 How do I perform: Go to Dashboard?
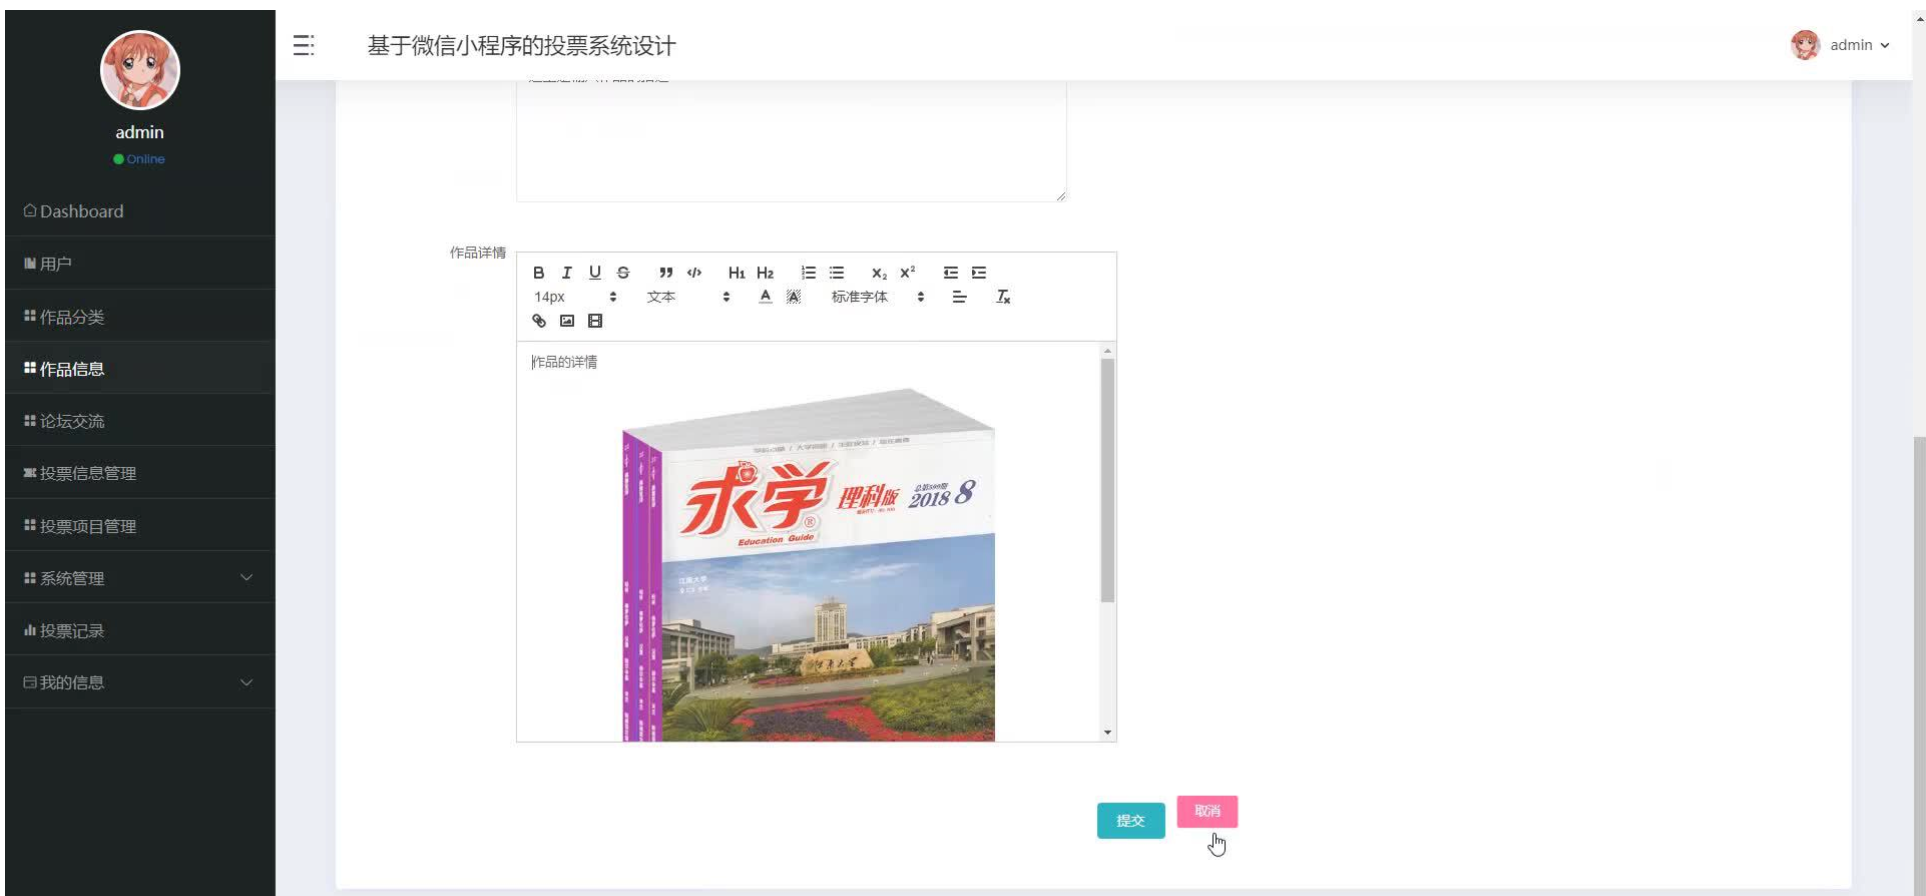pyautogui.click(x=139, y=211)
